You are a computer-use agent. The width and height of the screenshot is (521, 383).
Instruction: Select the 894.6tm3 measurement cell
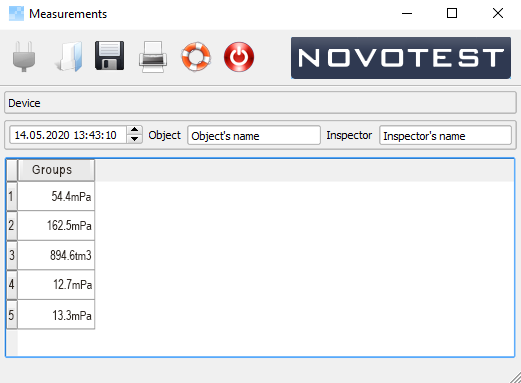click(x=56, y=255)
